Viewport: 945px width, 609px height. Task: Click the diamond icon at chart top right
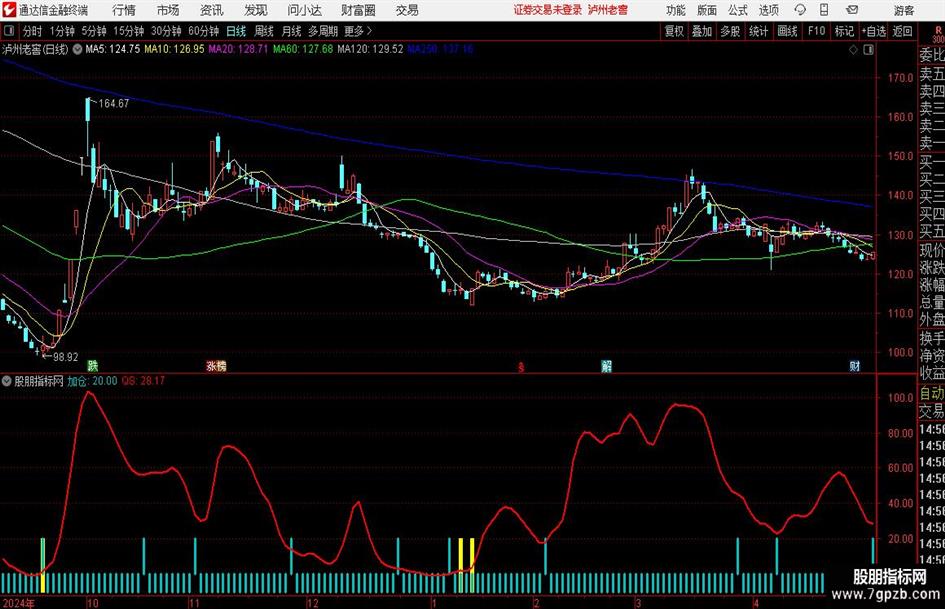pos(853,50)
